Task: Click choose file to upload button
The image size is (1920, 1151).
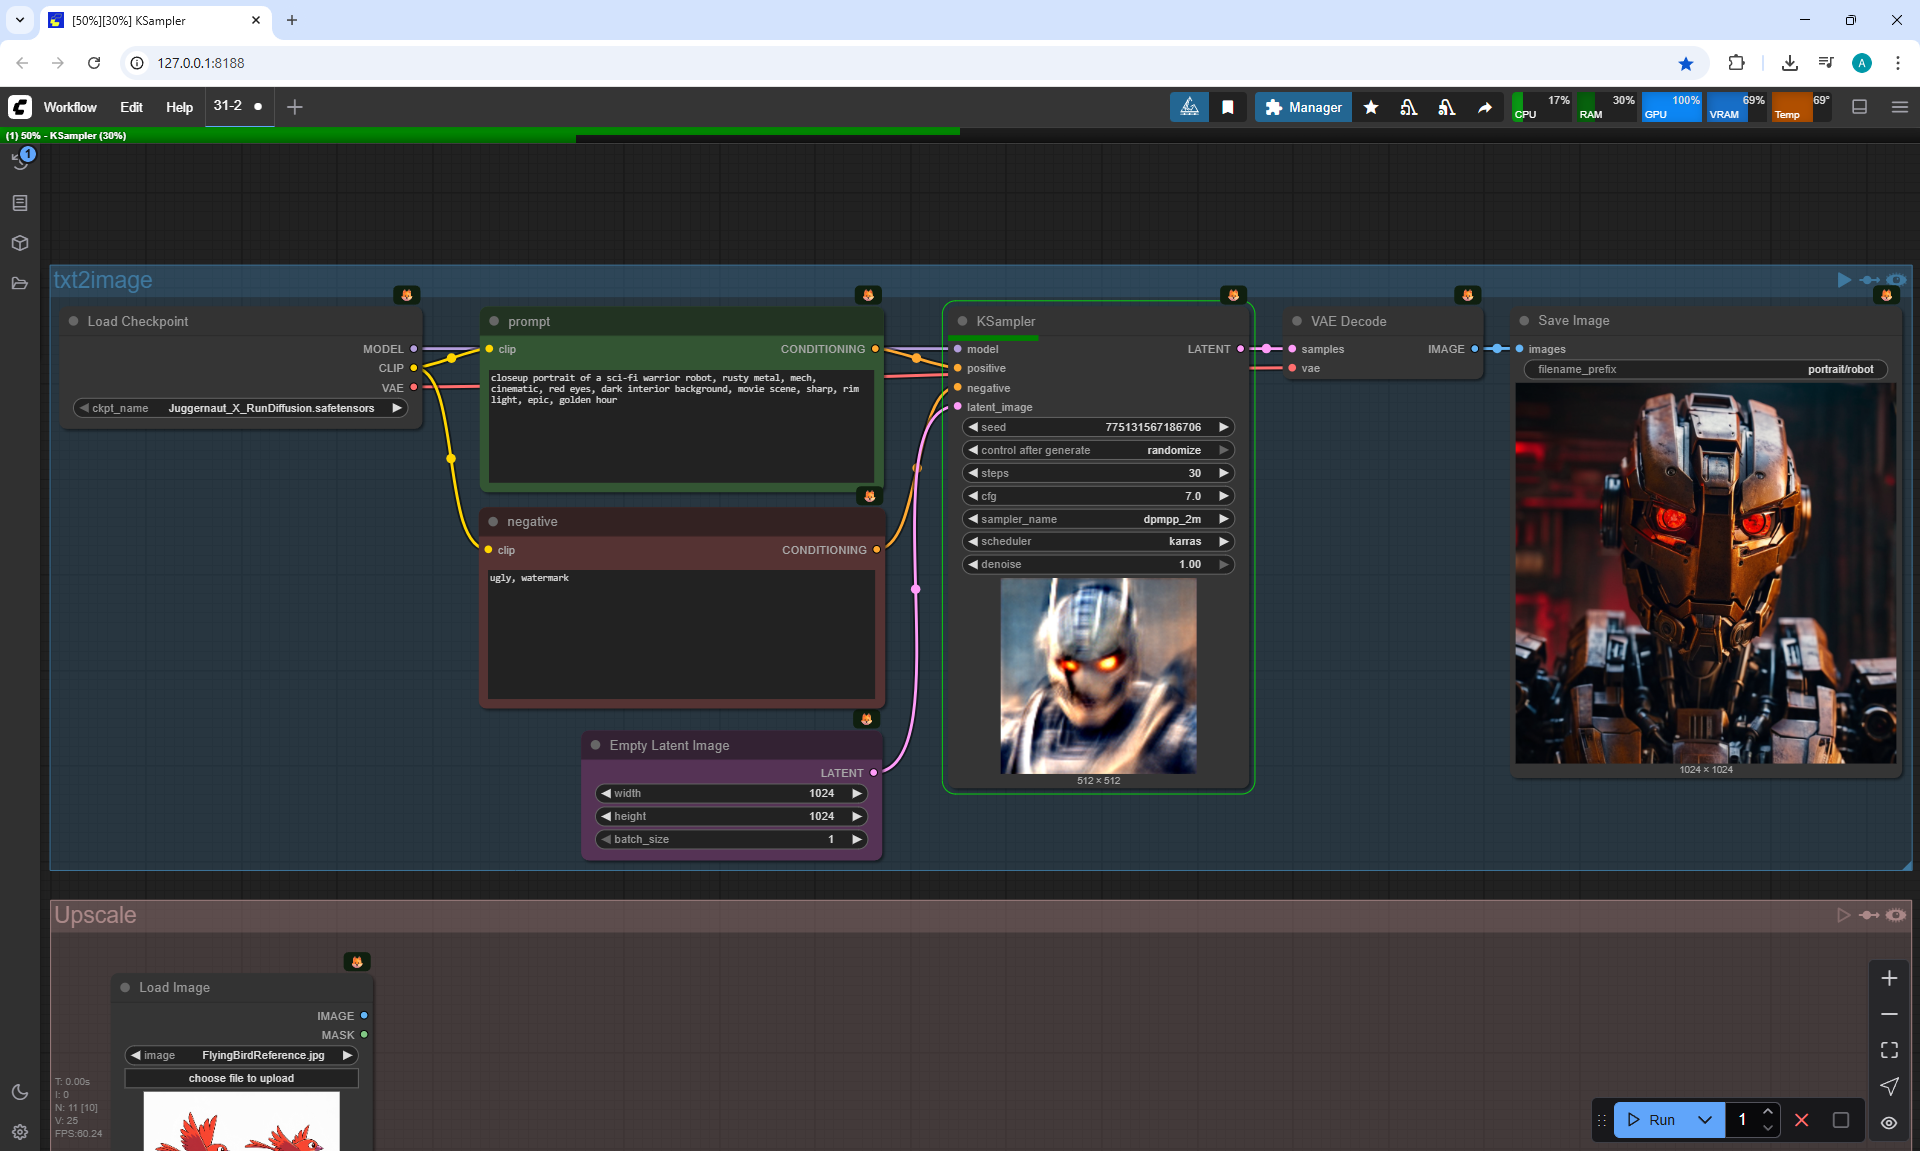Action: tap(241, 1078)
